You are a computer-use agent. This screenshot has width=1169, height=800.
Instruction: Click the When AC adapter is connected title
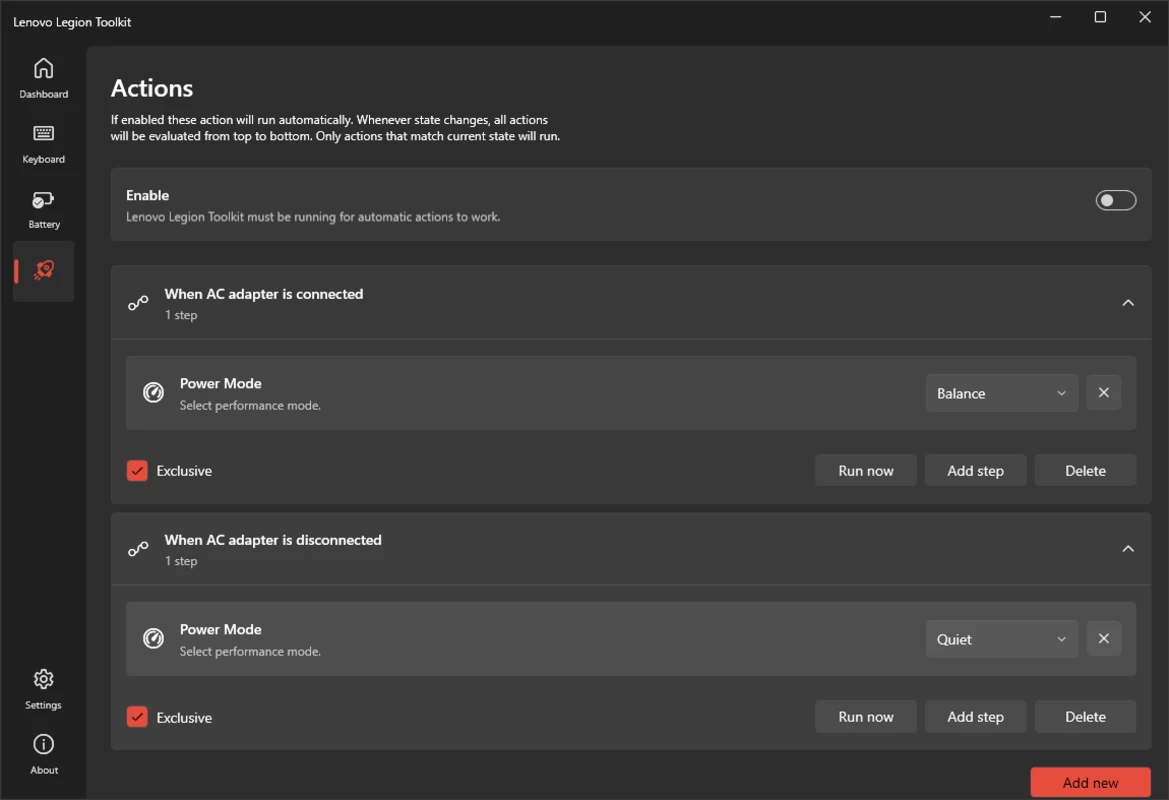(264, 294)
